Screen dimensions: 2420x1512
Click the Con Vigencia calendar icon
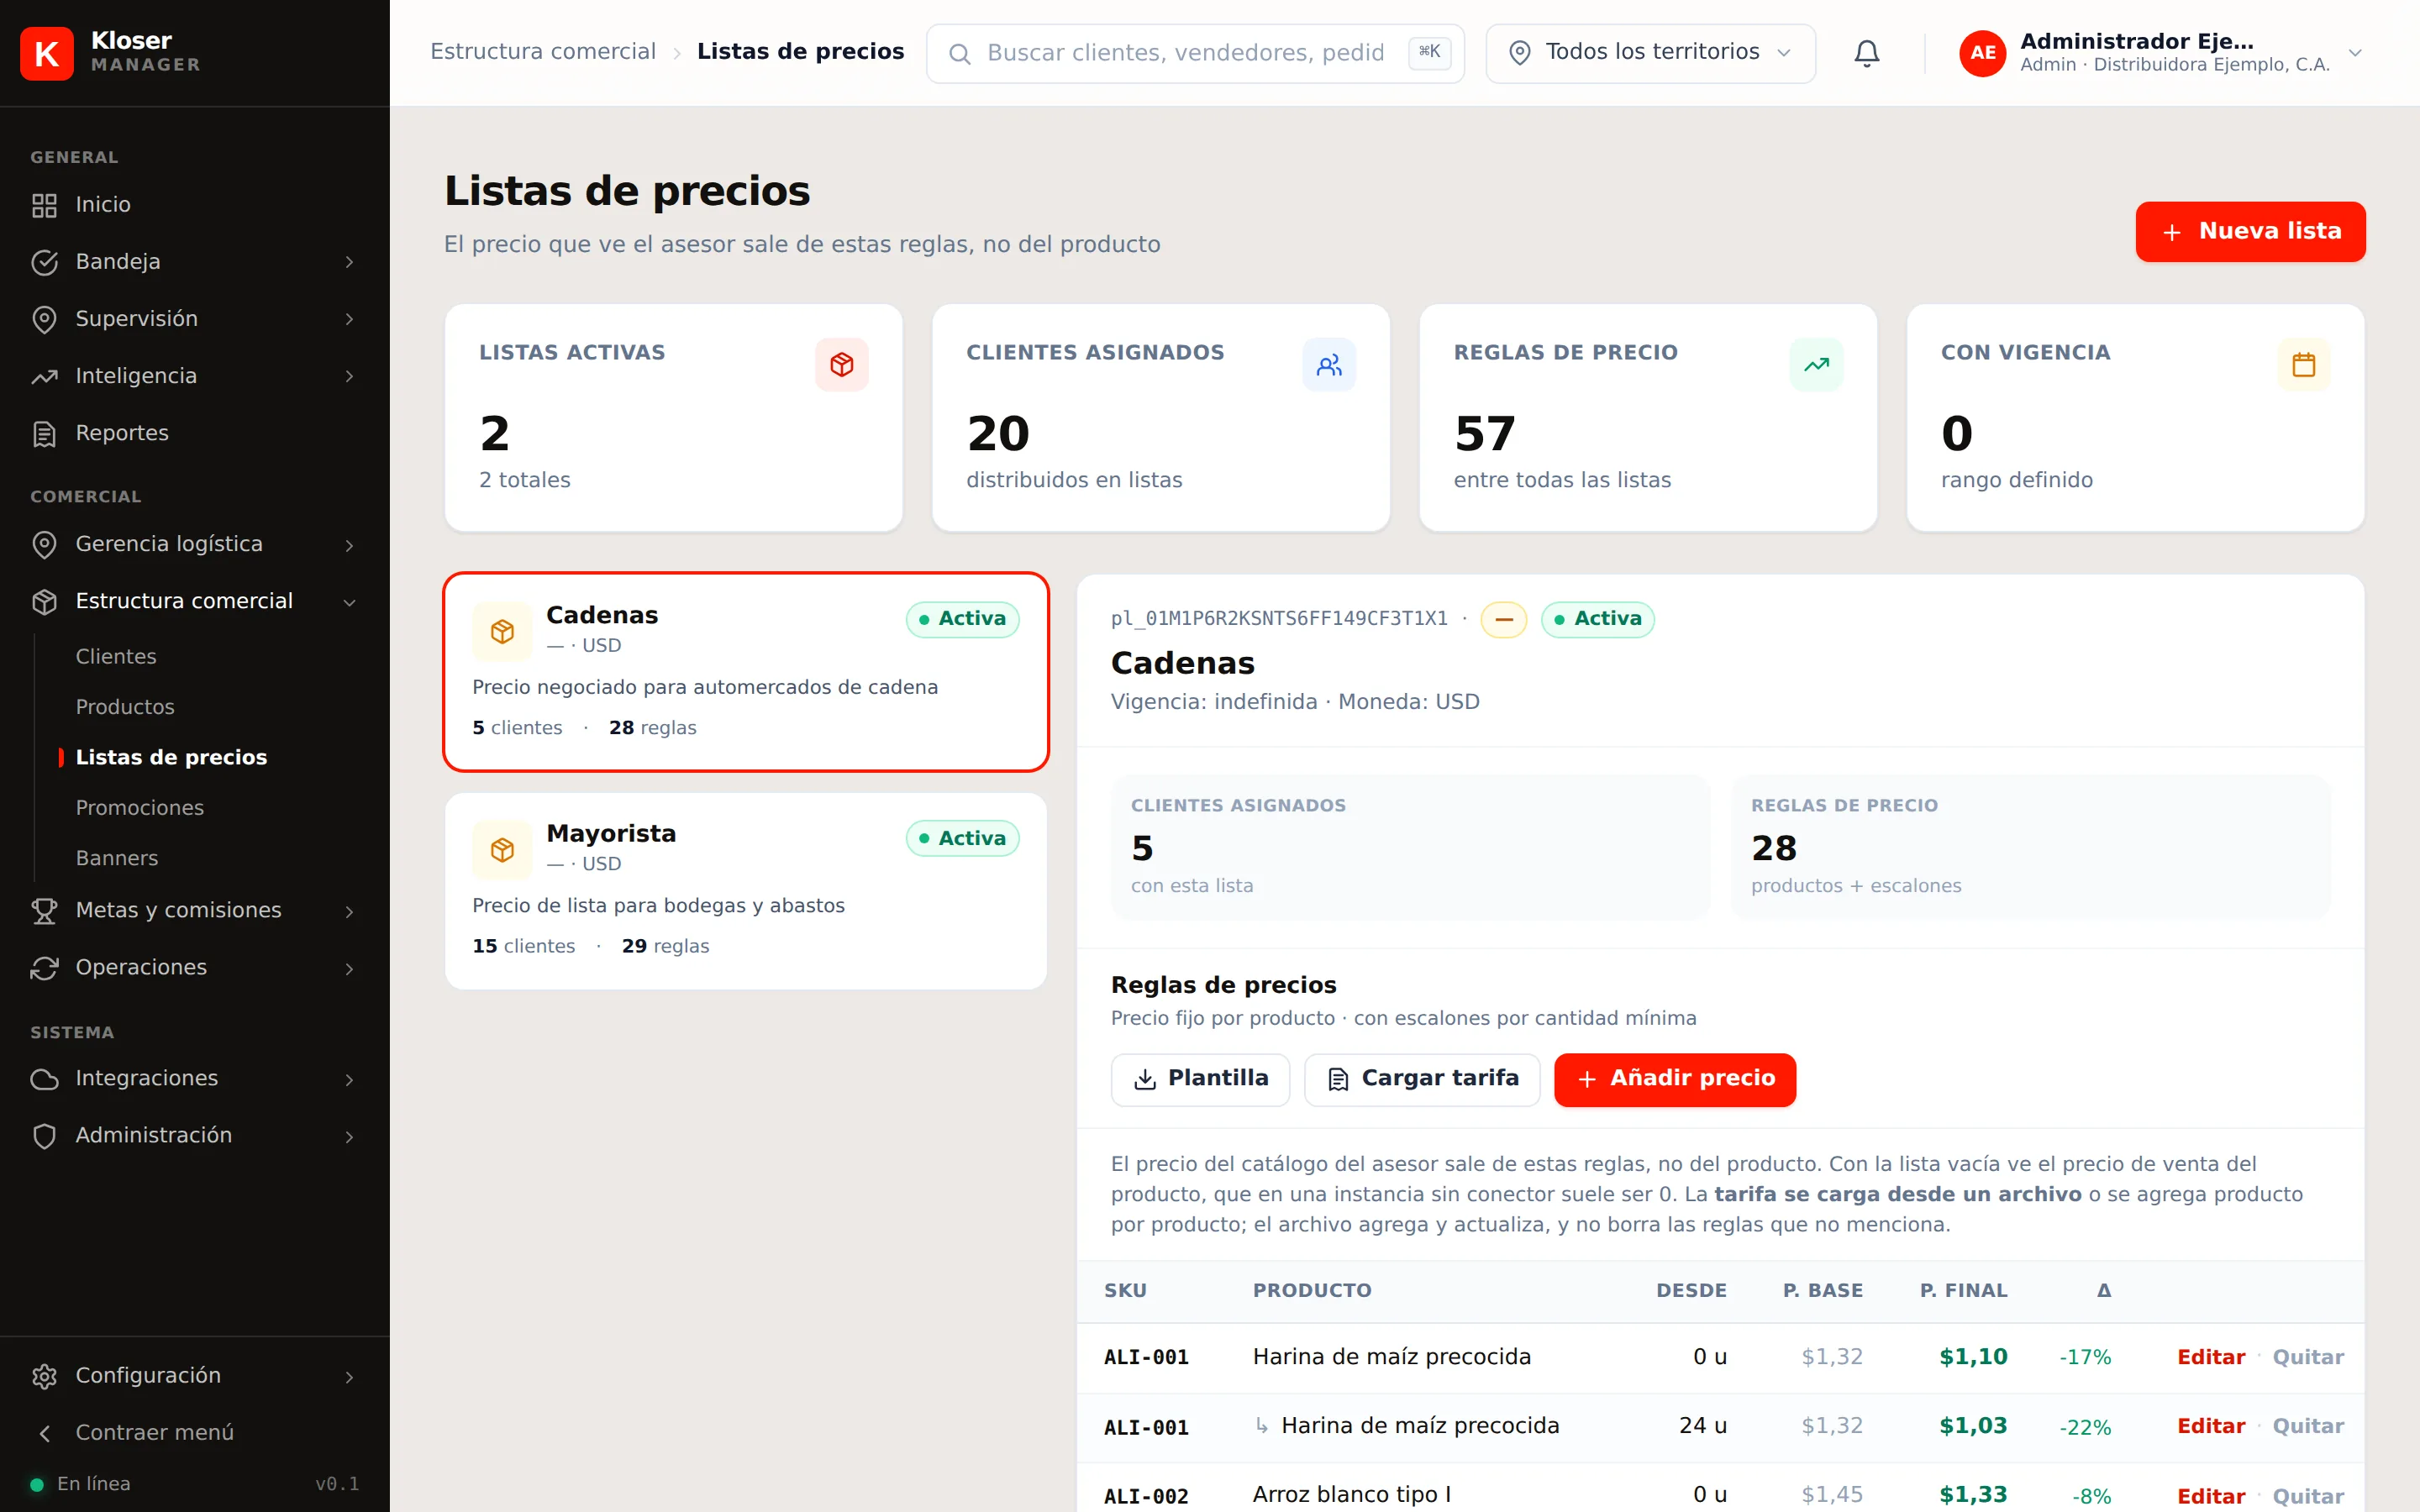[2303, 364]
